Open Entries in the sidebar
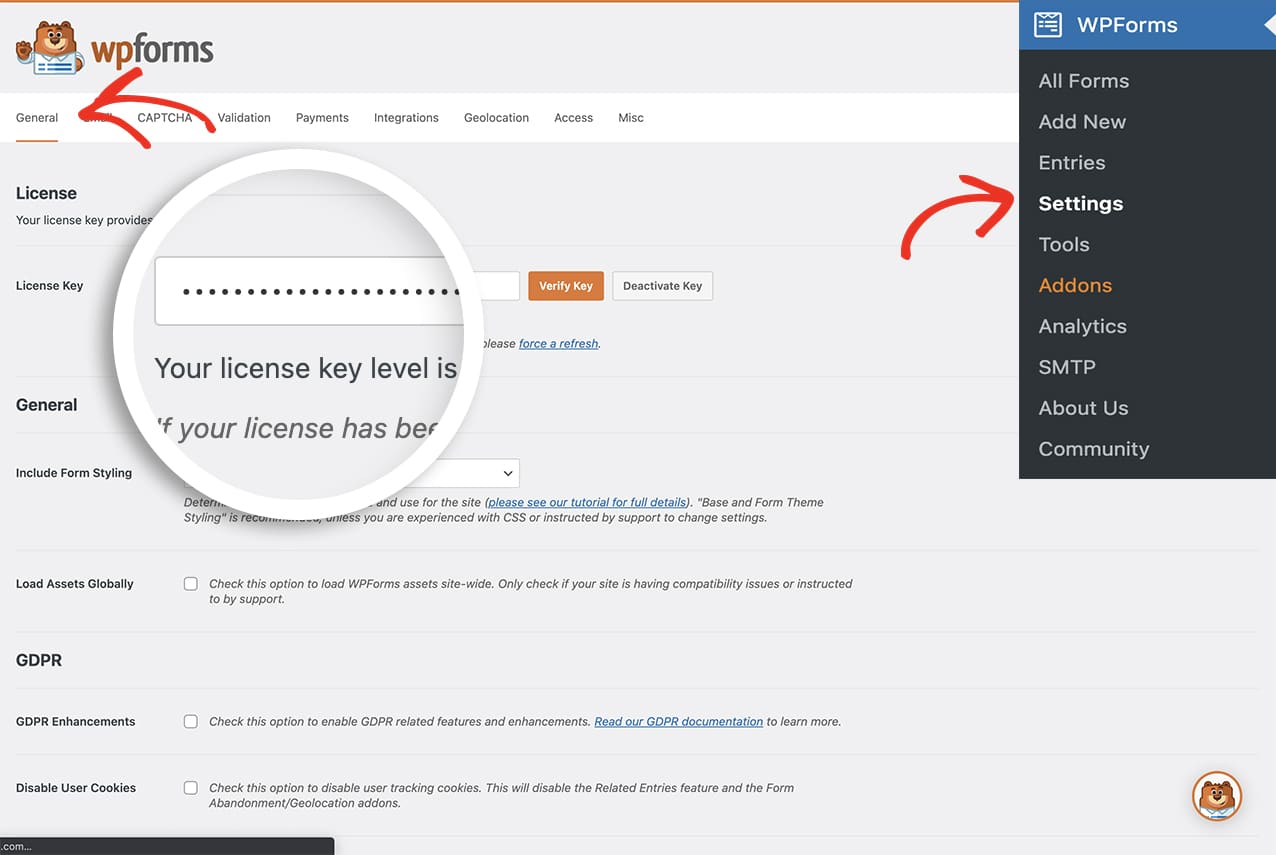The height and width of the screenshot is (855, 1276). [1072, 163]
